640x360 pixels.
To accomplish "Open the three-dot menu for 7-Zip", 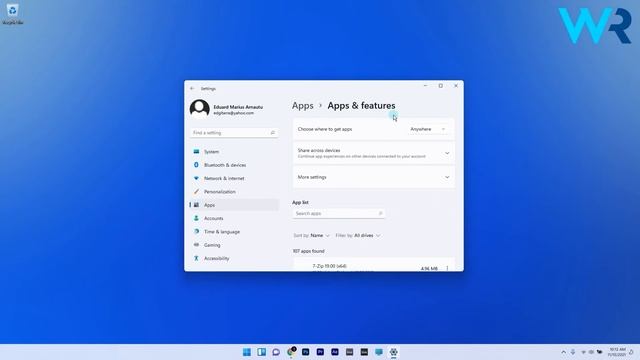I will pyautogui.click(x=447, y=268).
